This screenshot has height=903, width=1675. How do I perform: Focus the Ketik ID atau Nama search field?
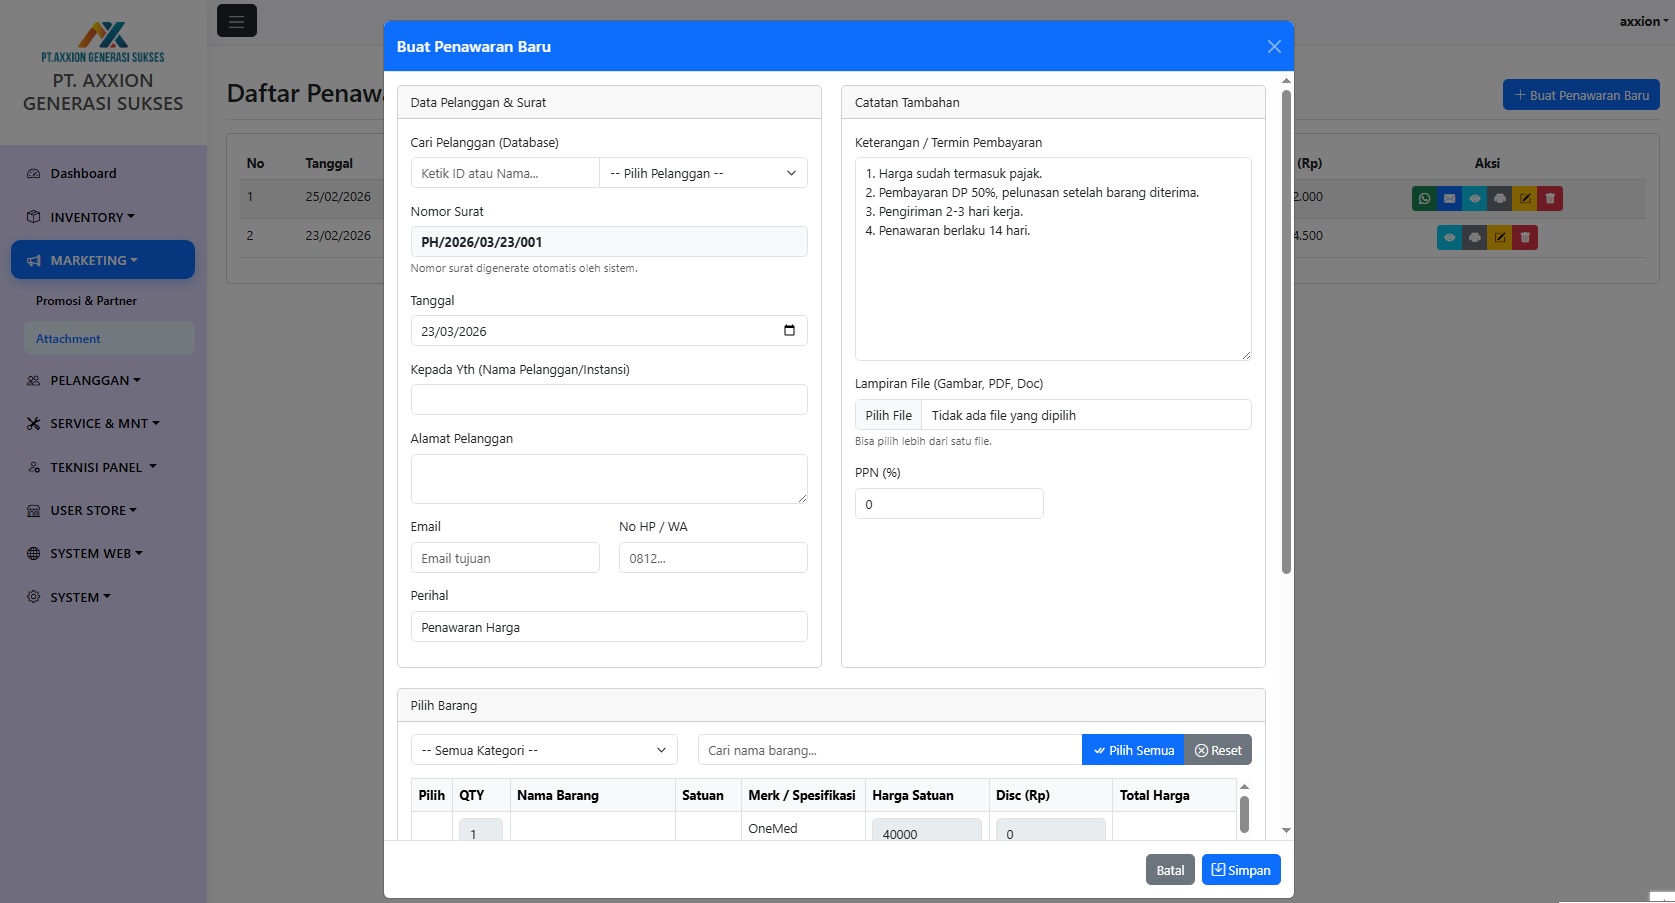505,173
